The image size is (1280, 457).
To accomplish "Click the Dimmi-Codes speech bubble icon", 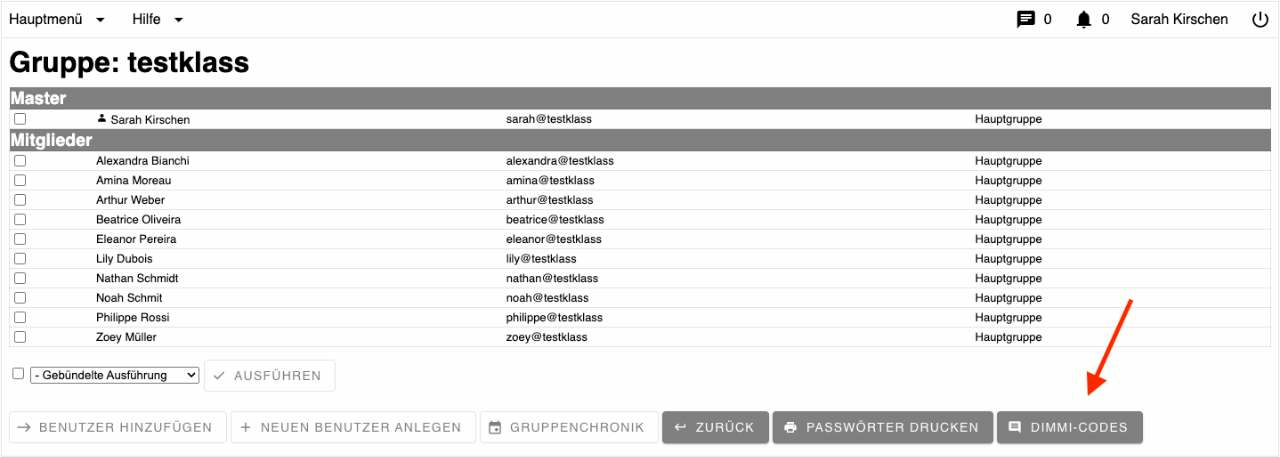I will 1015,427.
